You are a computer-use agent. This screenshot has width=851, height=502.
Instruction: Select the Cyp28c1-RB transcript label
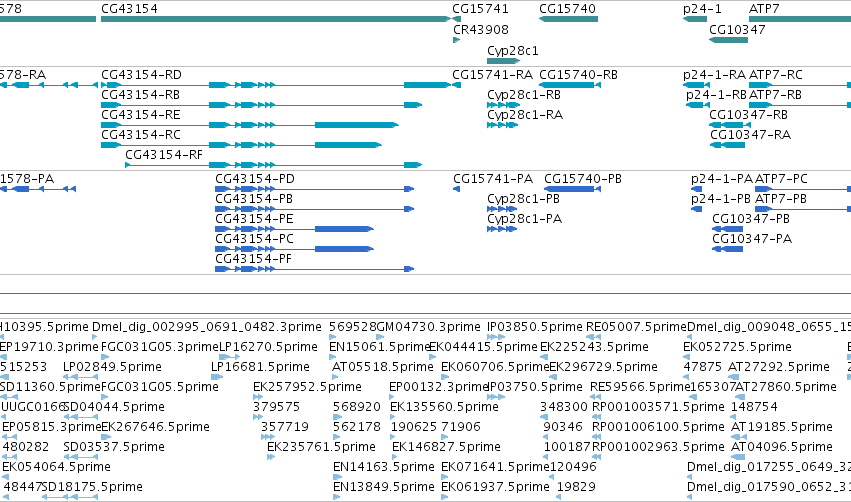(x=524, y=94)
